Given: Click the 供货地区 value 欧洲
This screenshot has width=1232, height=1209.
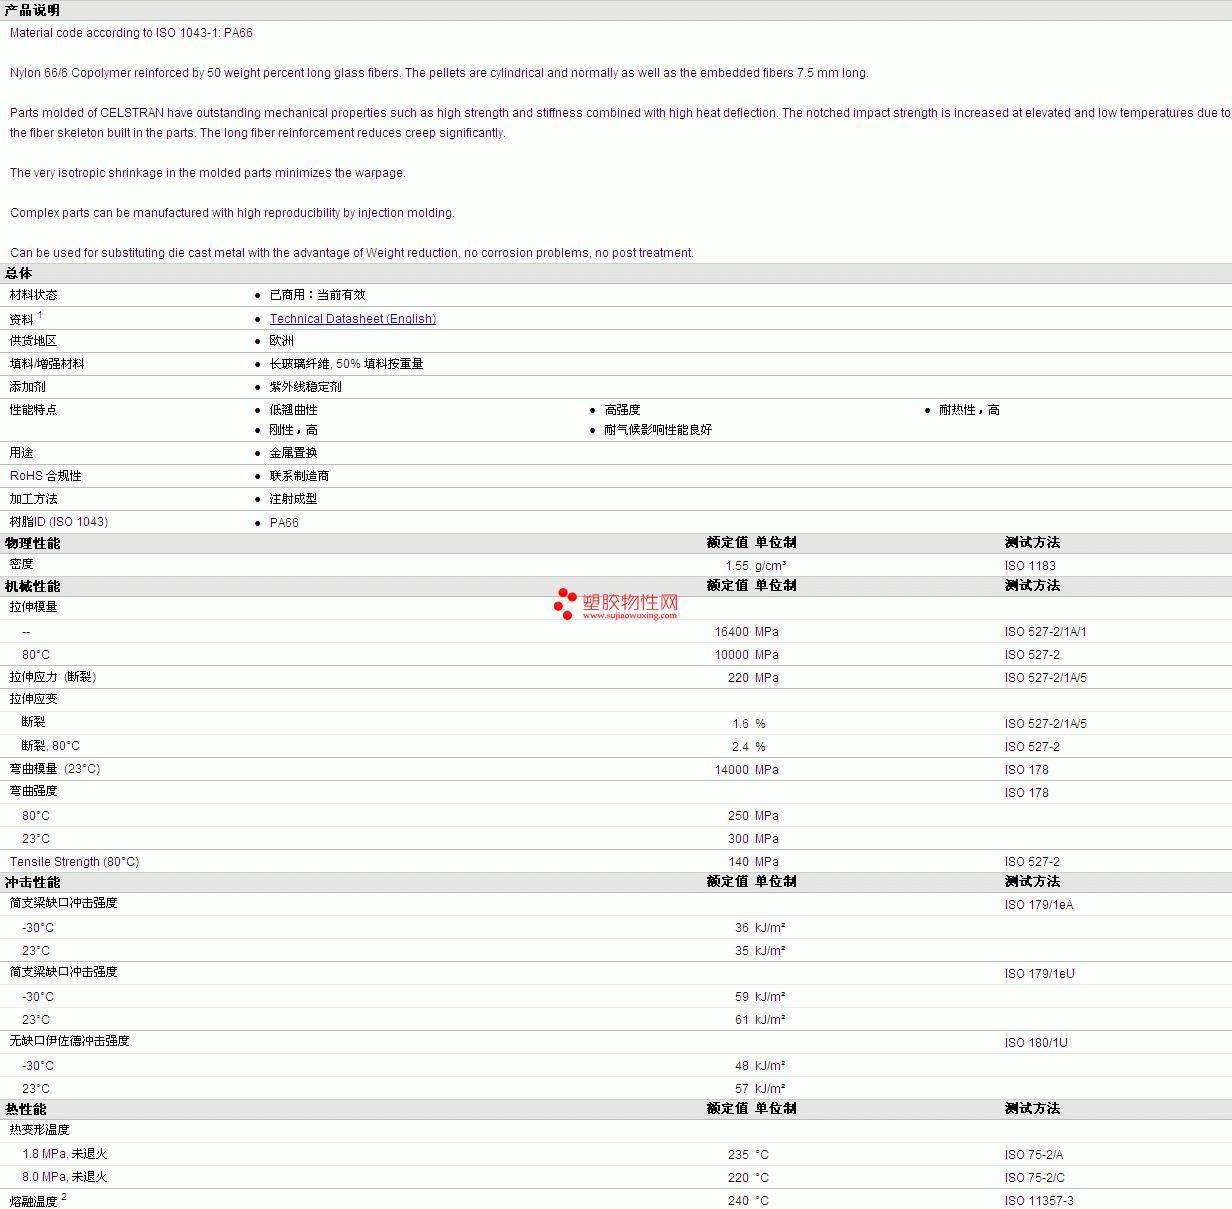Looking at the screenshot, I should click(282, 341).
